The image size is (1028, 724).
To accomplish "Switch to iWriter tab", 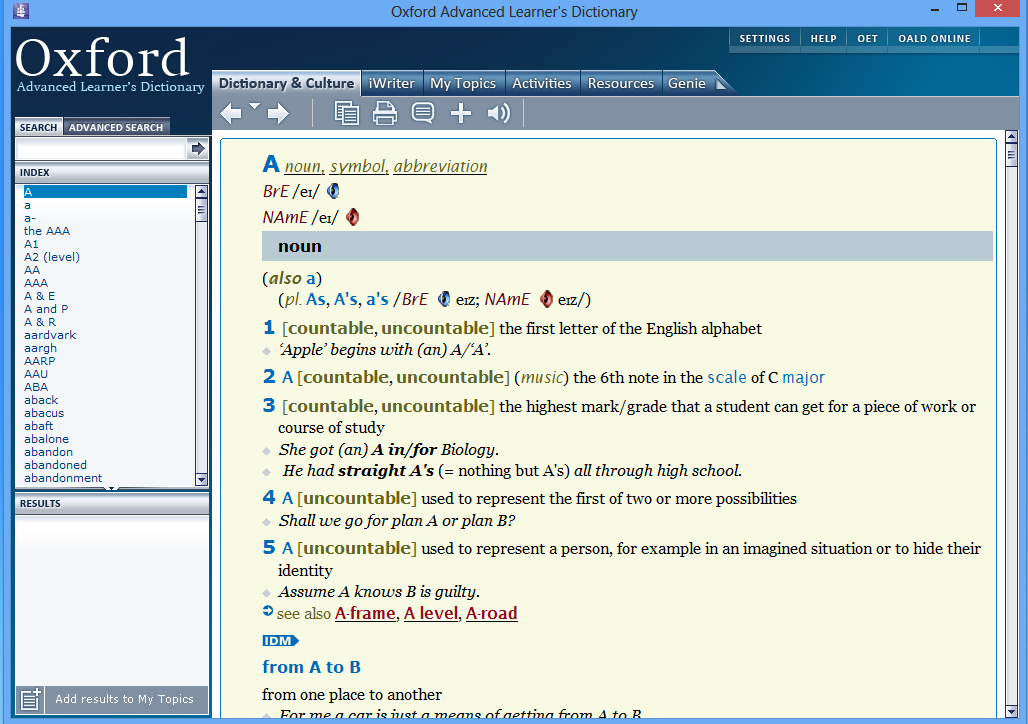I will 391,83.
